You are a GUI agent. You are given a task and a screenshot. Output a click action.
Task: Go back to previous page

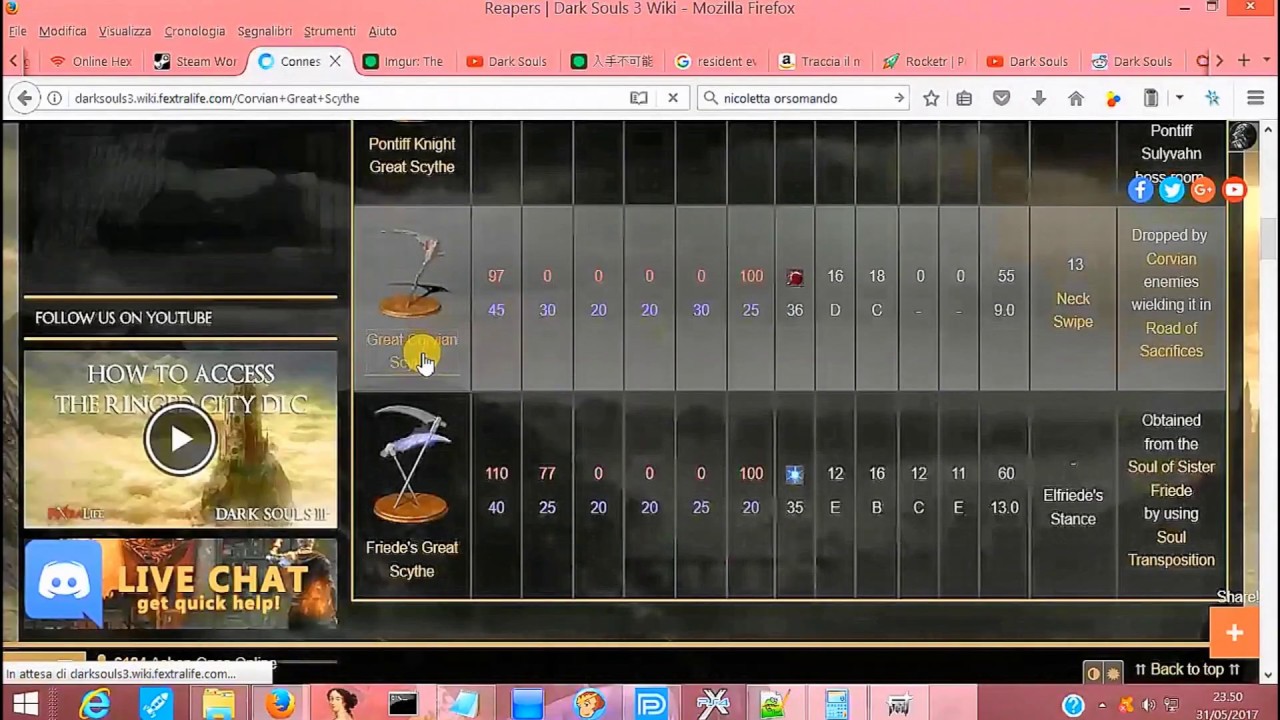pos(24,98)
